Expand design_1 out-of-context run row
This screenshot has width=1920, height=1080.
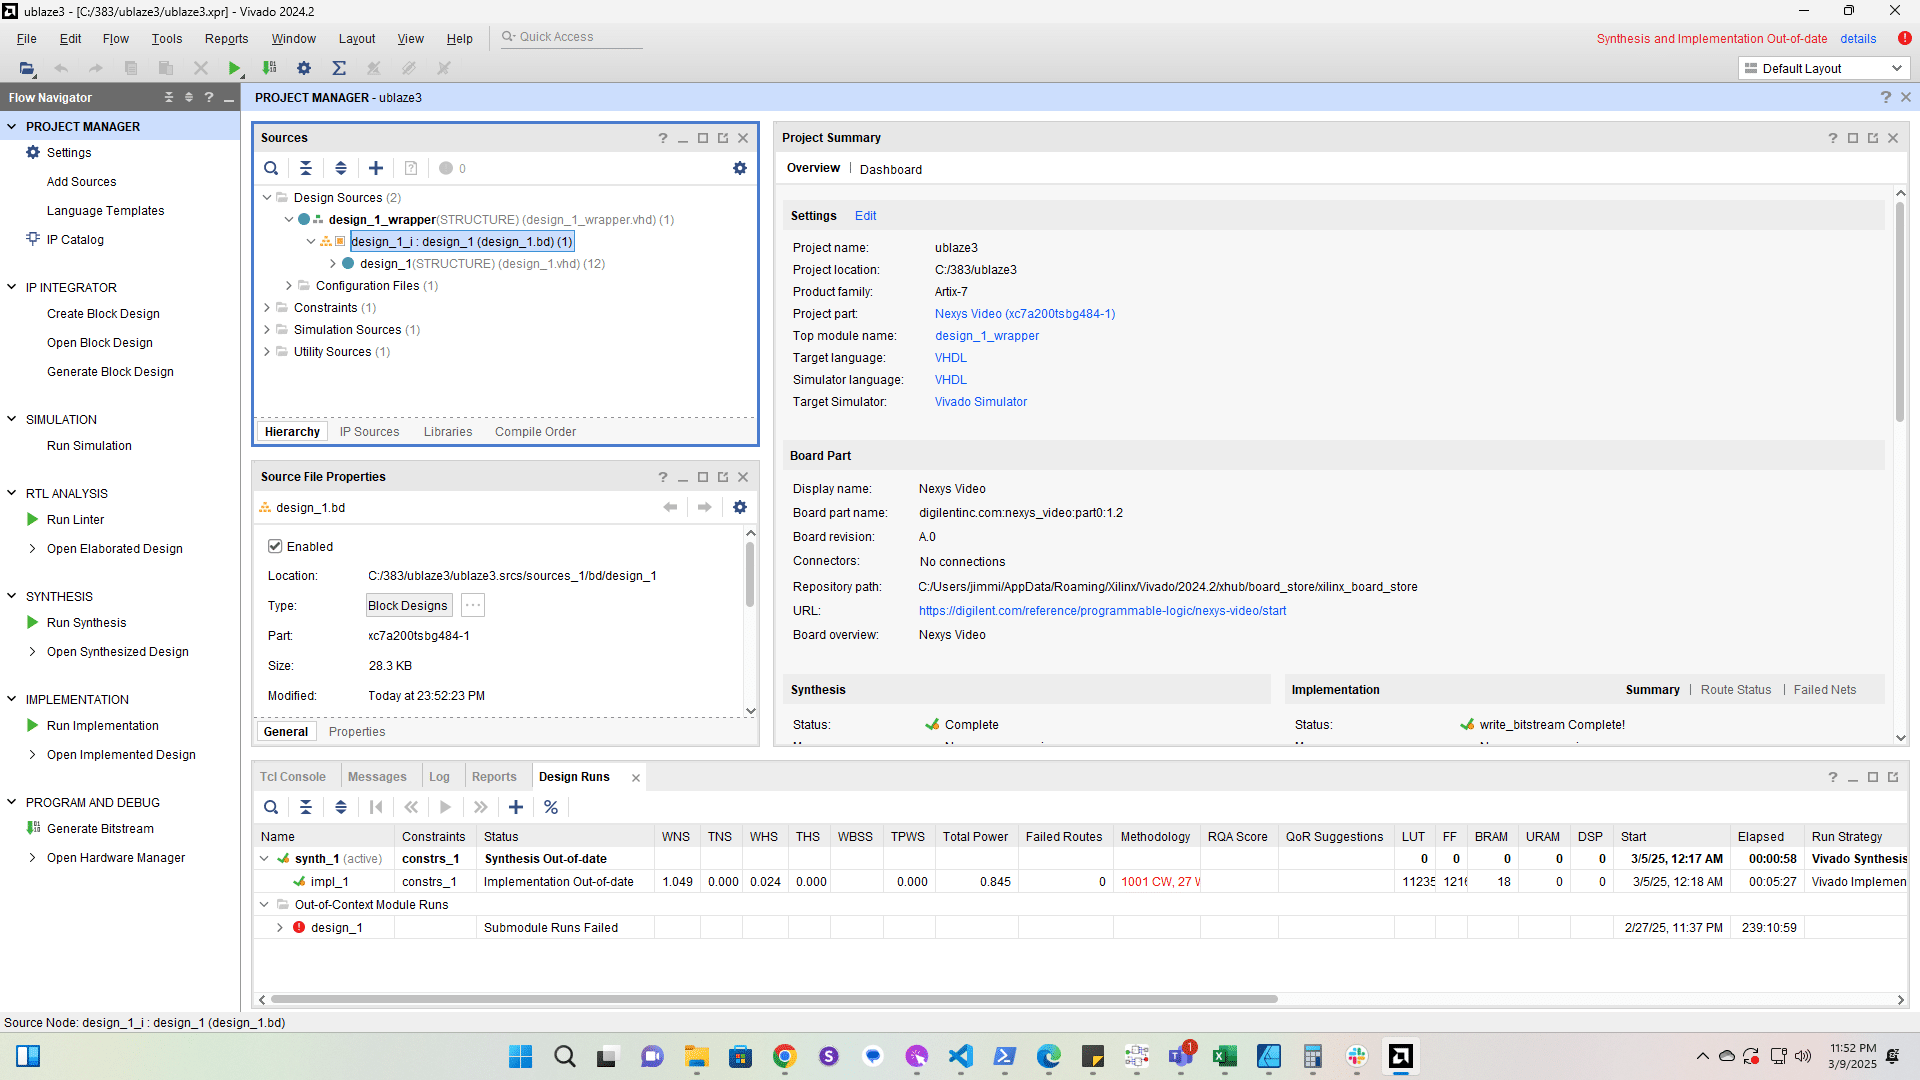coord(280,928)
